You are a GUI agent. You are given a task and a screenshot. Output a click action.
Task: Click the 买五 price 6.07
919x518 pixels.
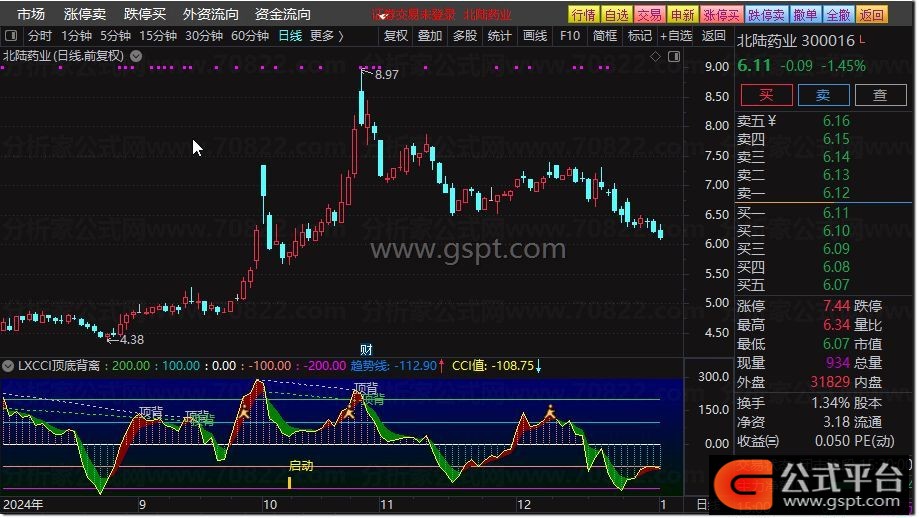click(836, 285)
